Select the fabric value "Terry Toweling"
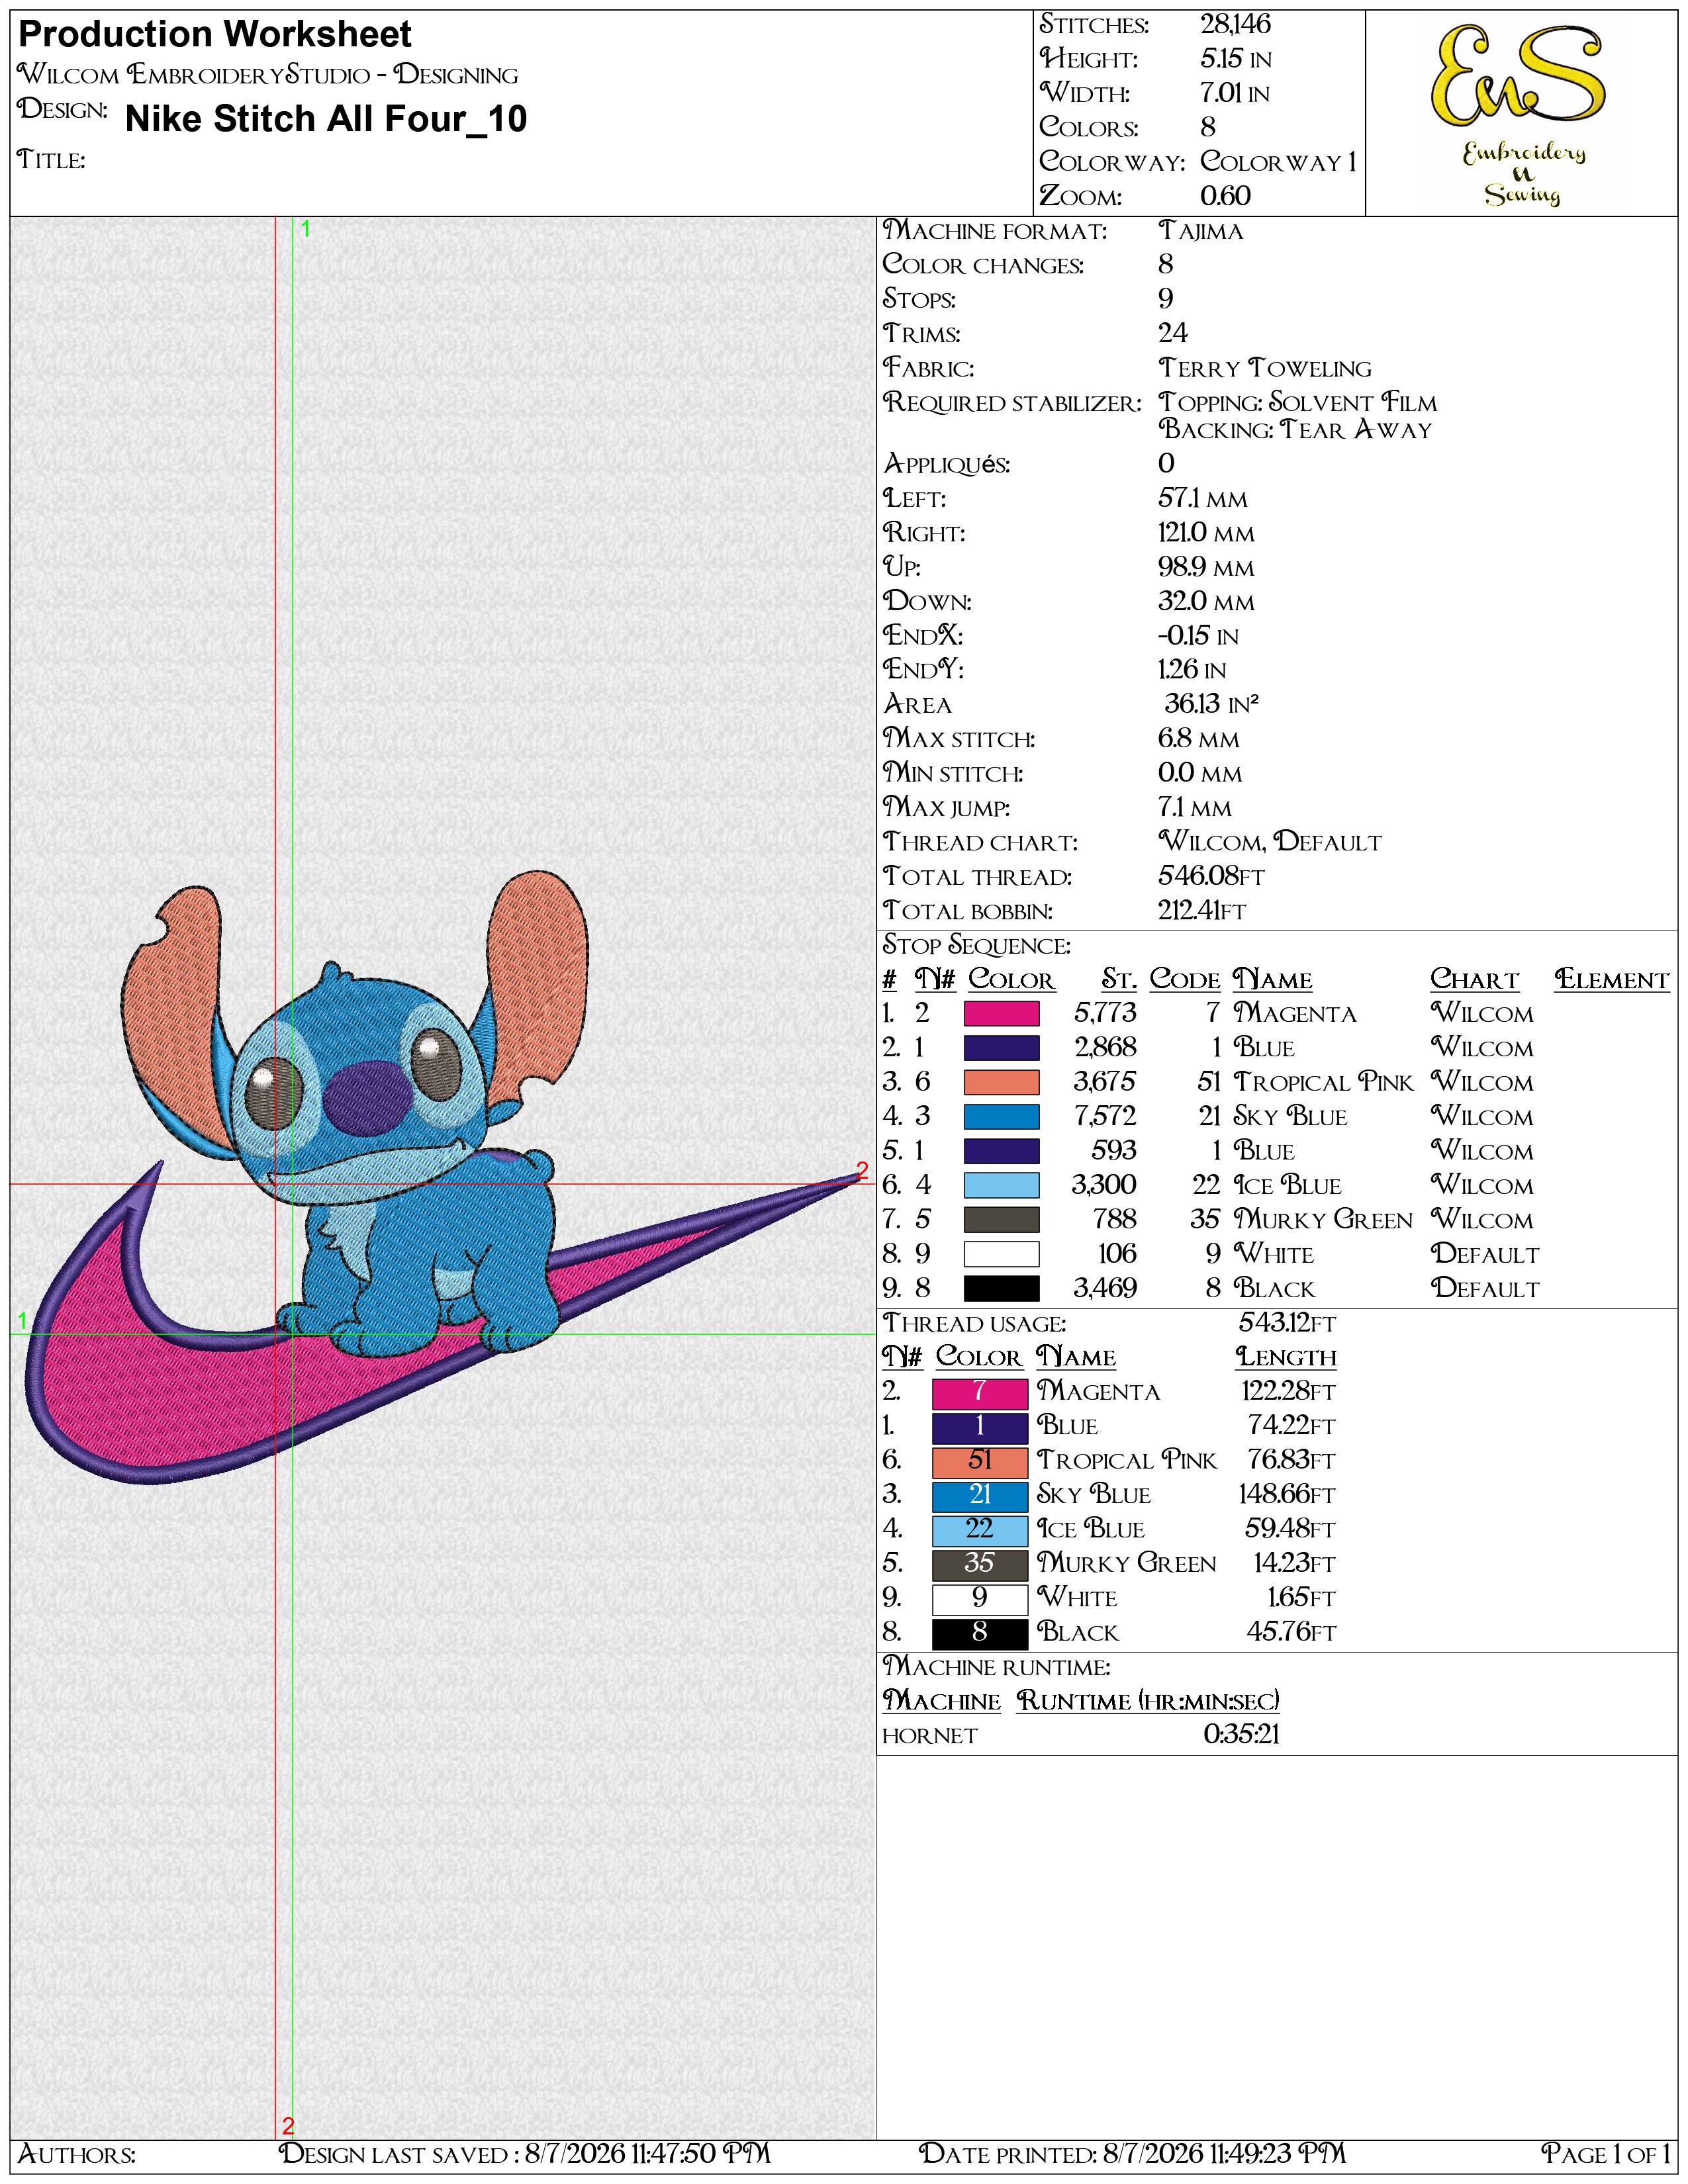1688x2184 pixels. [x=1265, y=368]
